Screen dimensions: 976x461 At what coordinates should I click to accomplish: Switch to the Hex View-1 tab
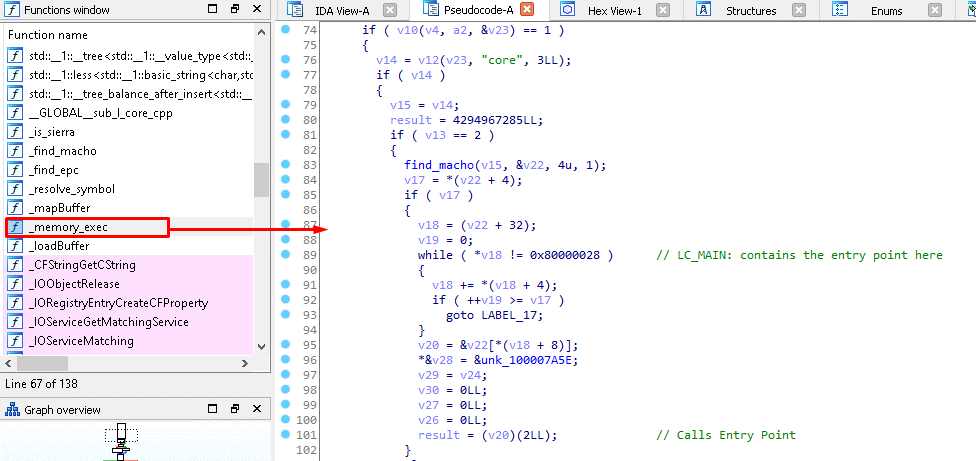[x=615, y=11]
